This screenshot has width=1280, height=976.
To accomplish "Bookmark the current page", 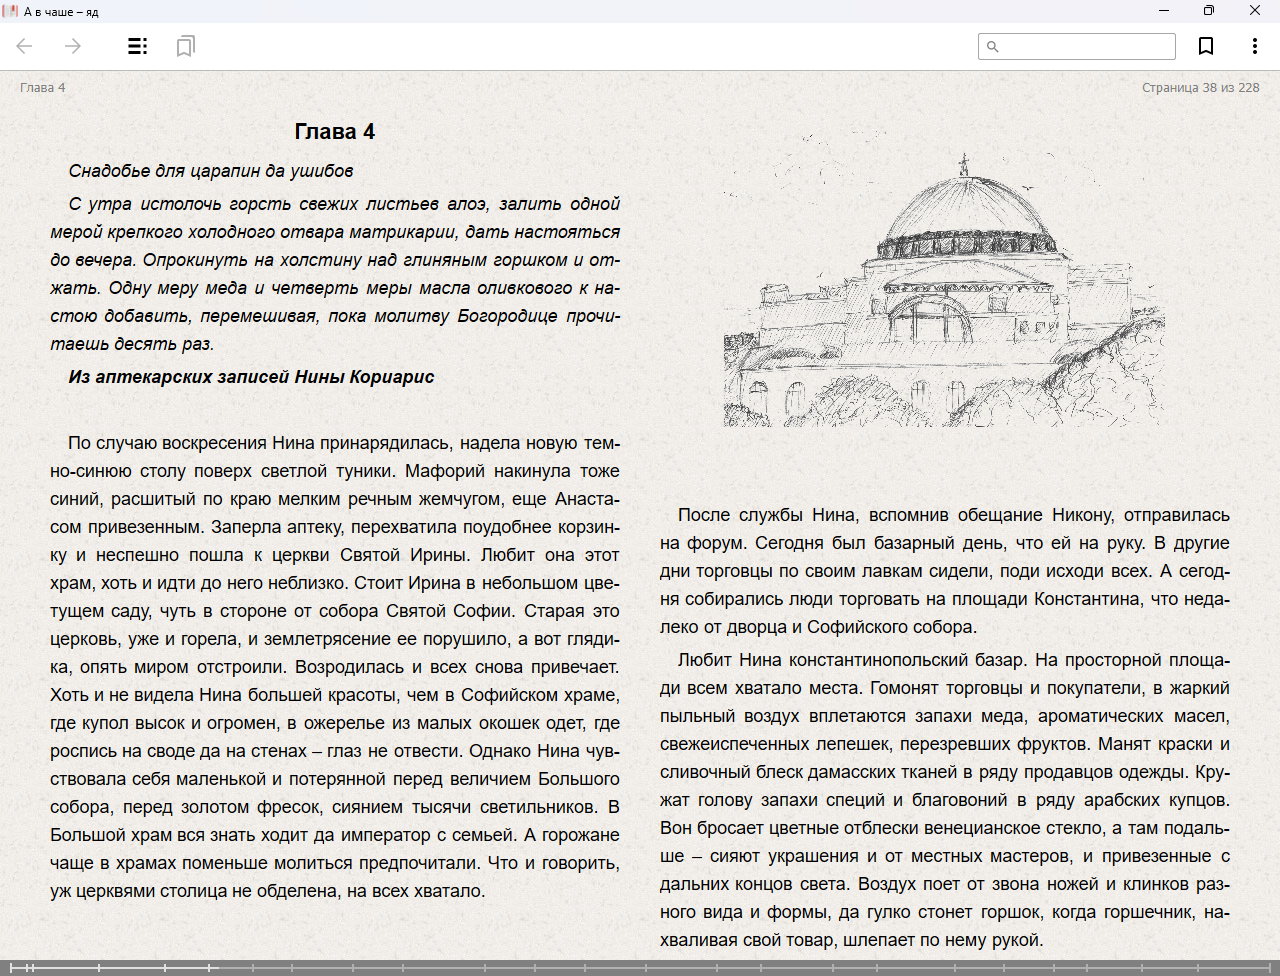I will [1206, 46].
